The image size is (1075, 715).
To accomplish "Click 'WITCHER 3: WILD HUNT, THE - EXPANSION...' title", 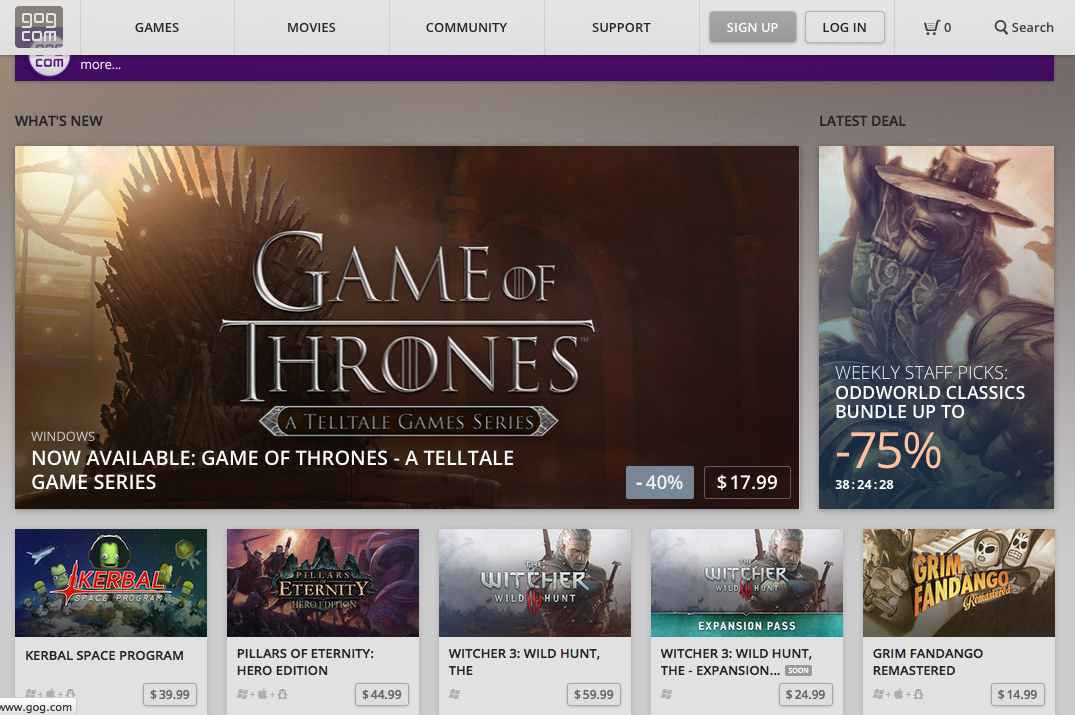I will click(736, 662).
